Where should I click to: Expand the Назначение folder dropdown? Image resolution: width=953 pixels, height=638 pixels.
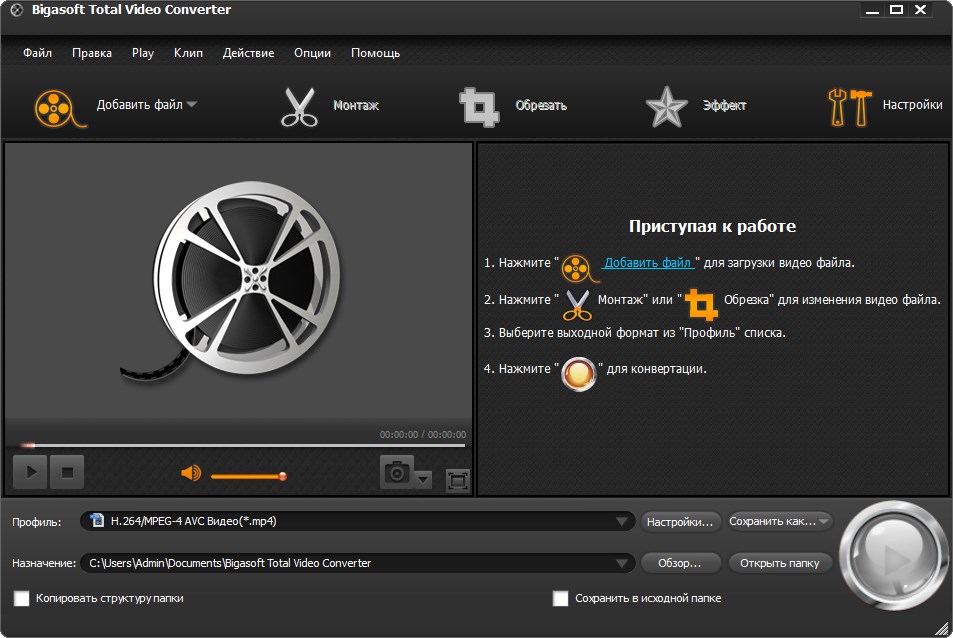(621, 563)
